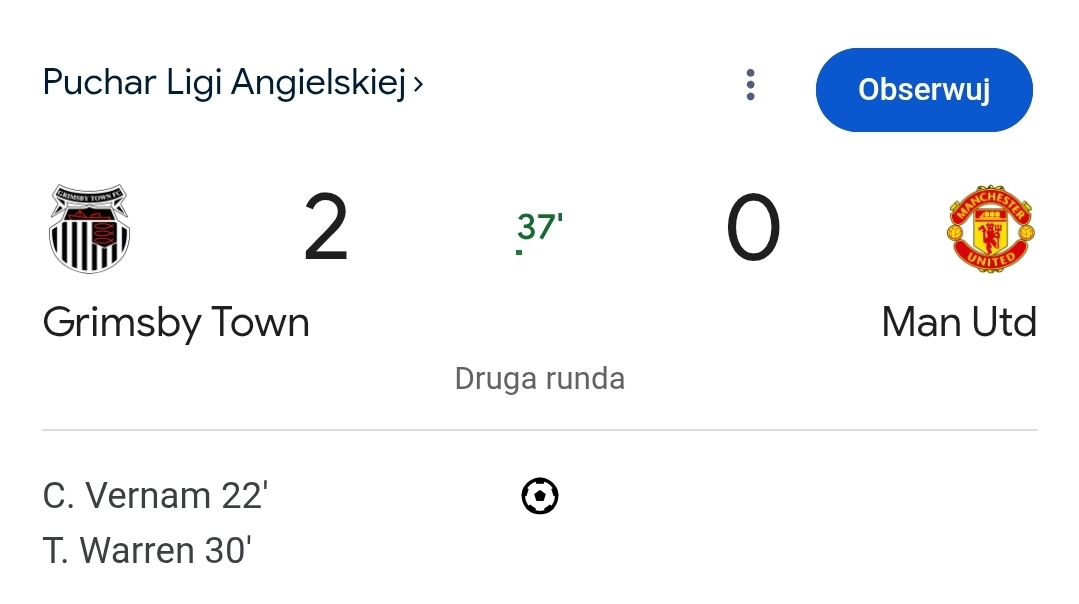Click the Manchester United club crest

[989, 229]
